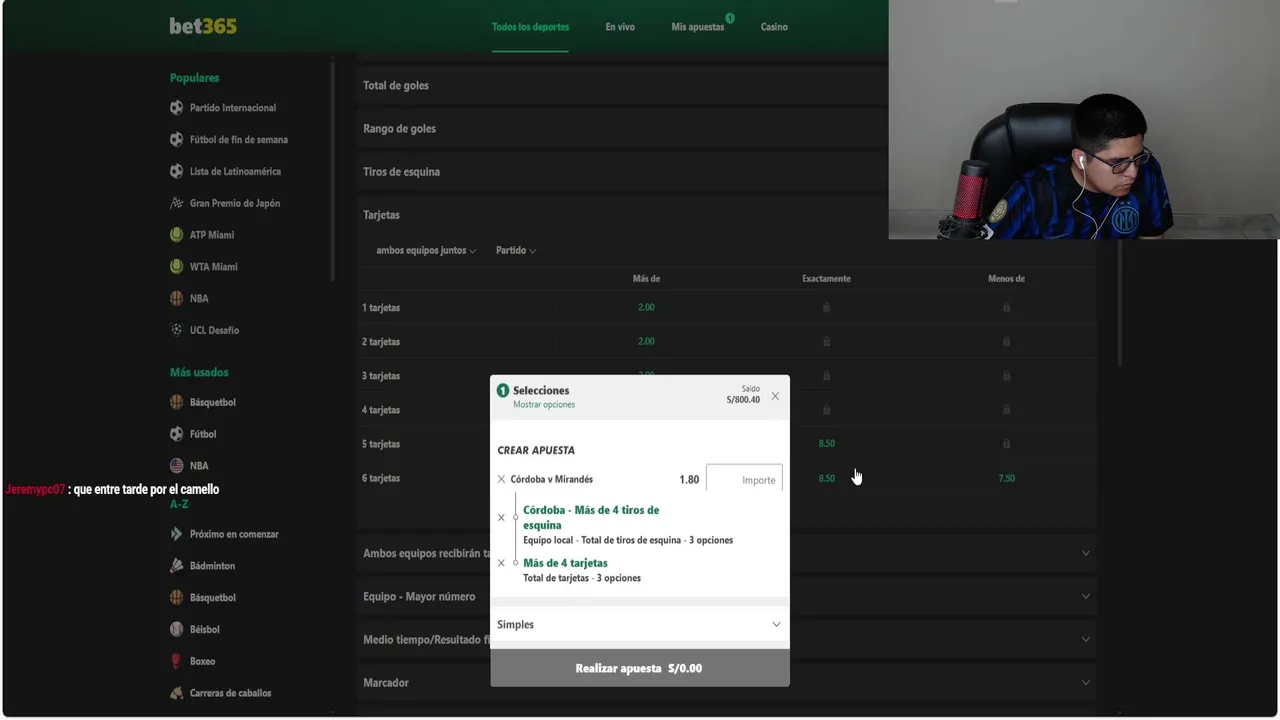
Task: Go to Casino tab
Action: (x=774, y=27)
